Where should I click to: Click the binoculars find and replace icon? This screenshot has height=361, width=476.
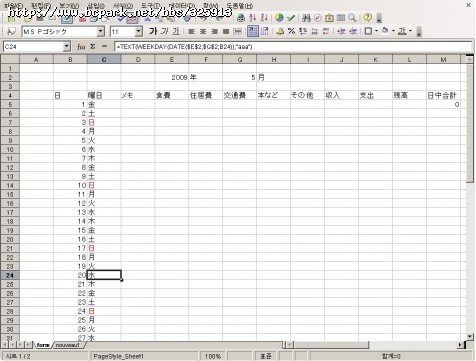(x=306, y=18)
